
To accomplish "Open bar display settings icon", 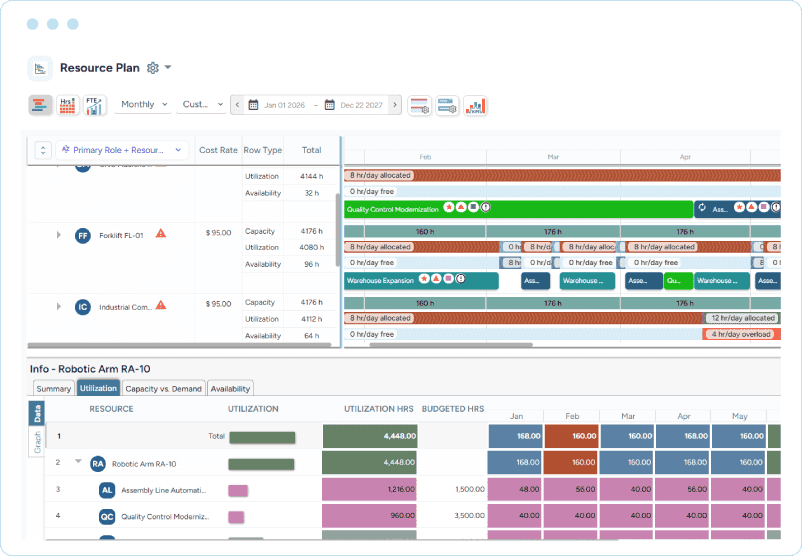I will pos(447,106).
